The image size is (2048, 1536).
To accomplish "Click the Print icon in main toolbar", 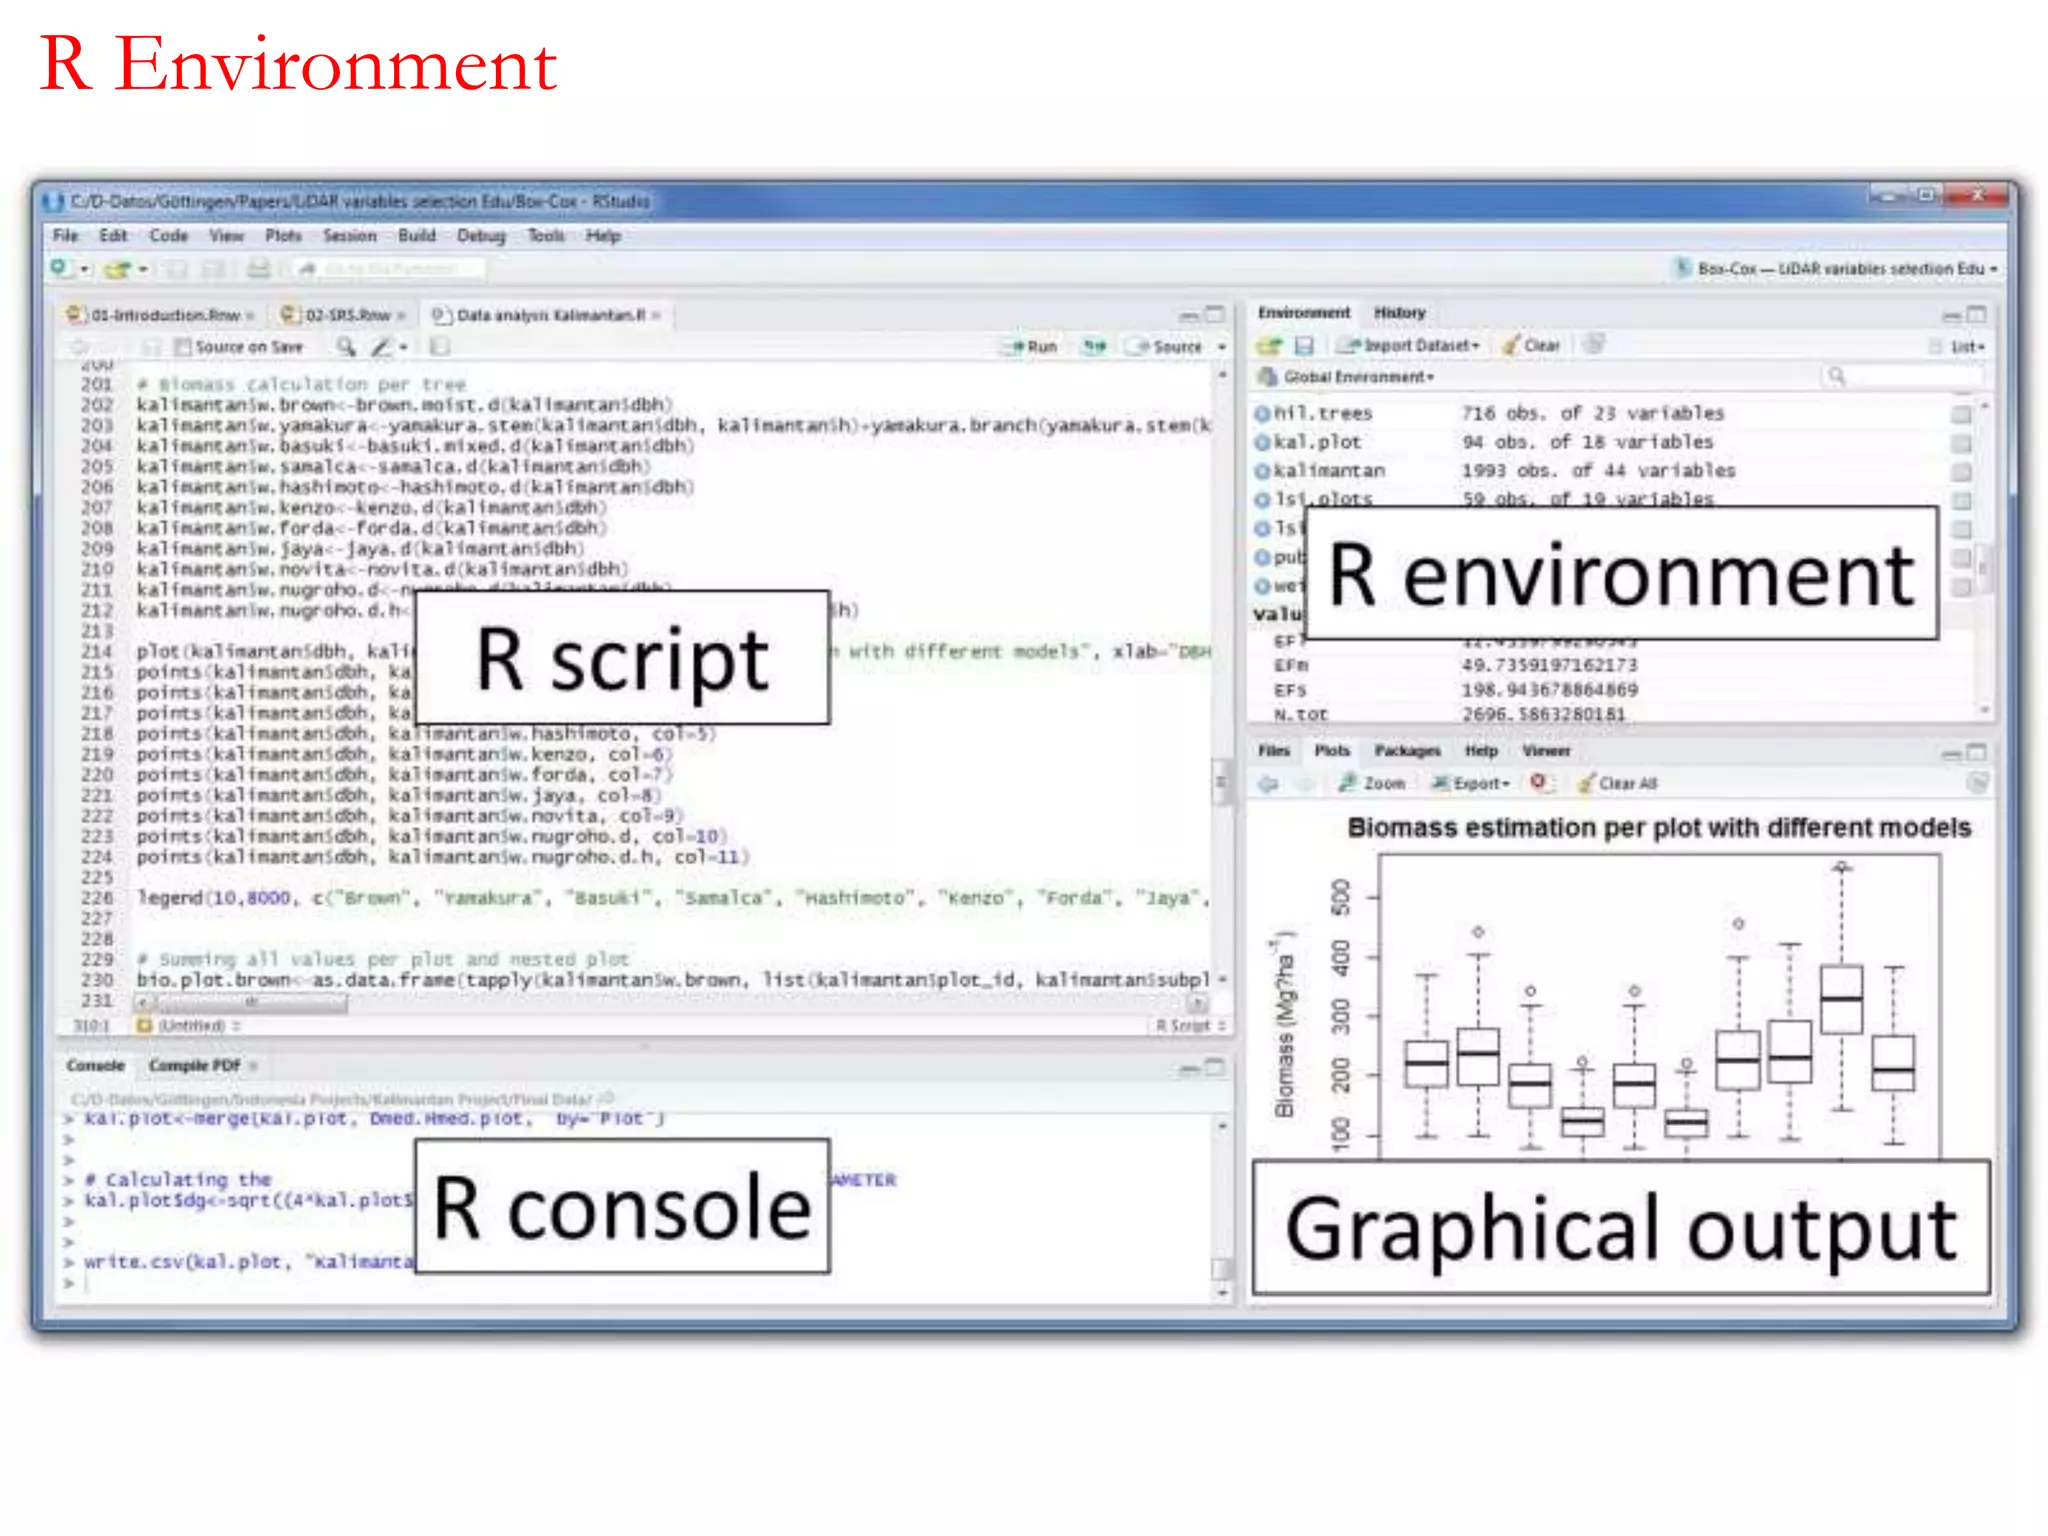I will [x=258, y=268].
